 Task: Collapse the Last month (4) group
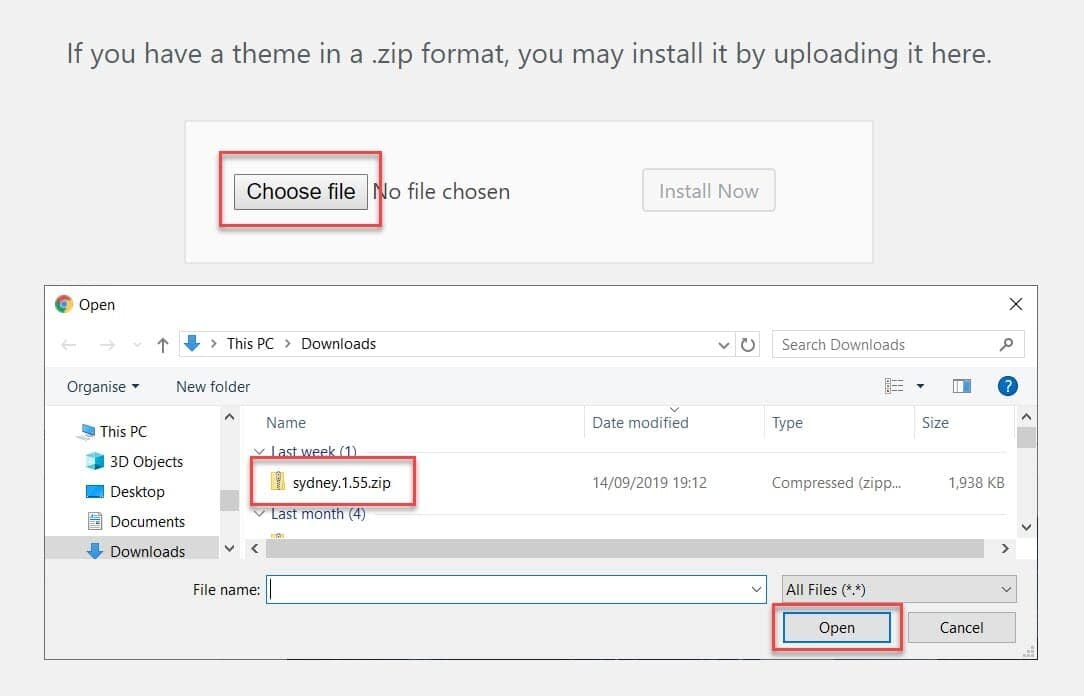pyautogui.click(x=260, y=514)
